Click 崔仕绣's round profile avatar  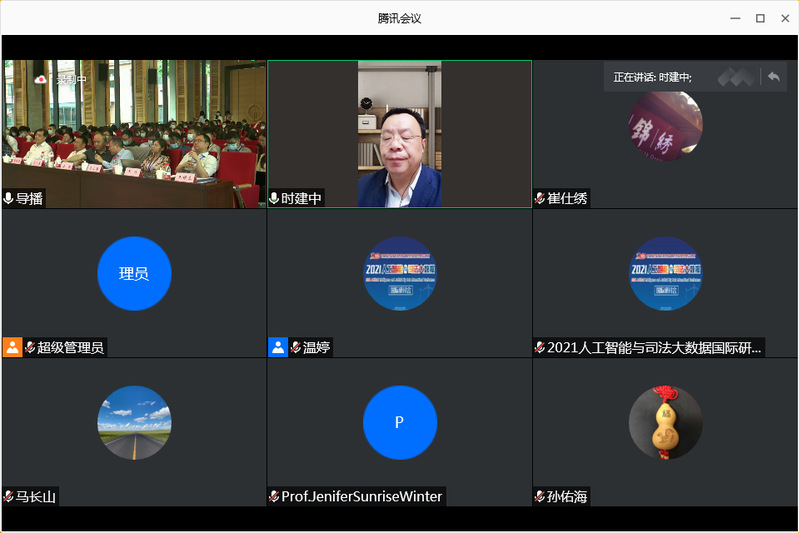click(665, 125)
